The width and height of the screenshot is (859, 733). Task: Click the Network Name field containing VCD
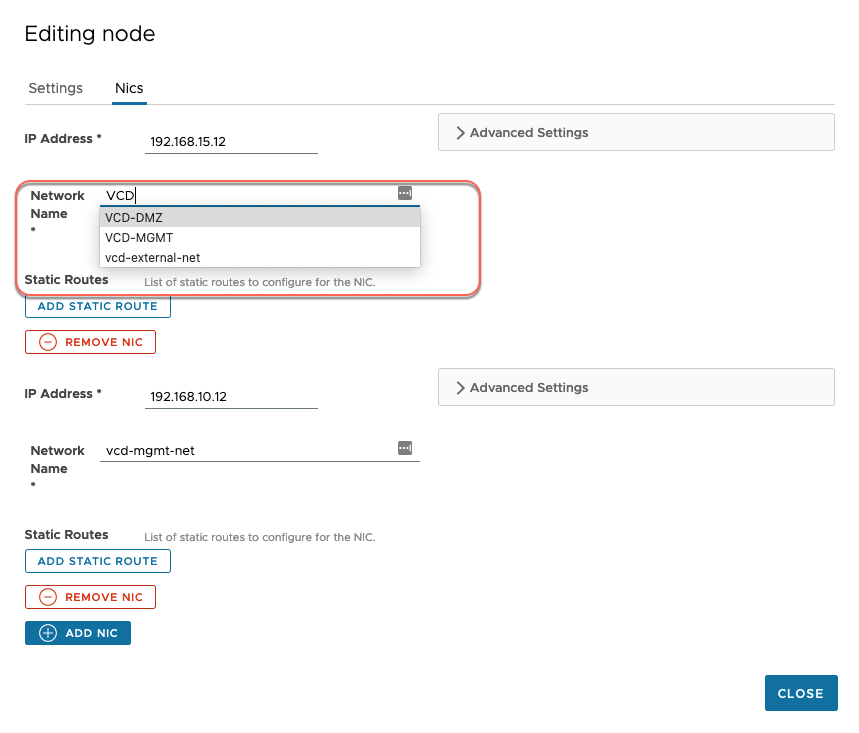250,195
